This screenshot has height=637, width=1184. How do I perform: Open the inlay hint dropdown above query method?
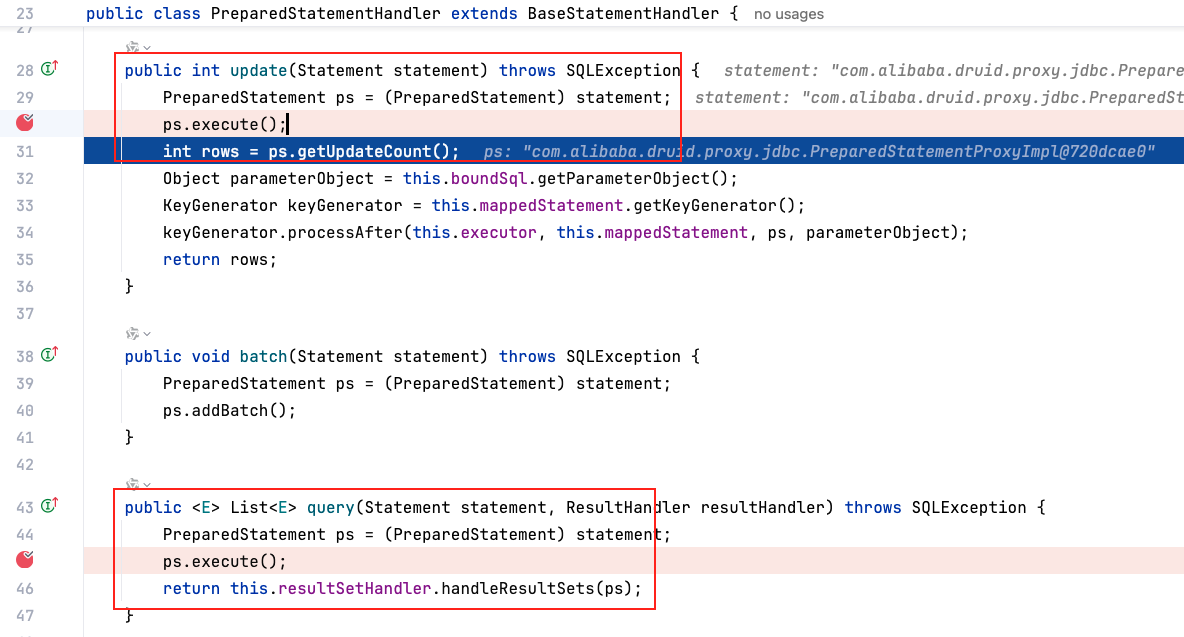click(x=137, y=484)
